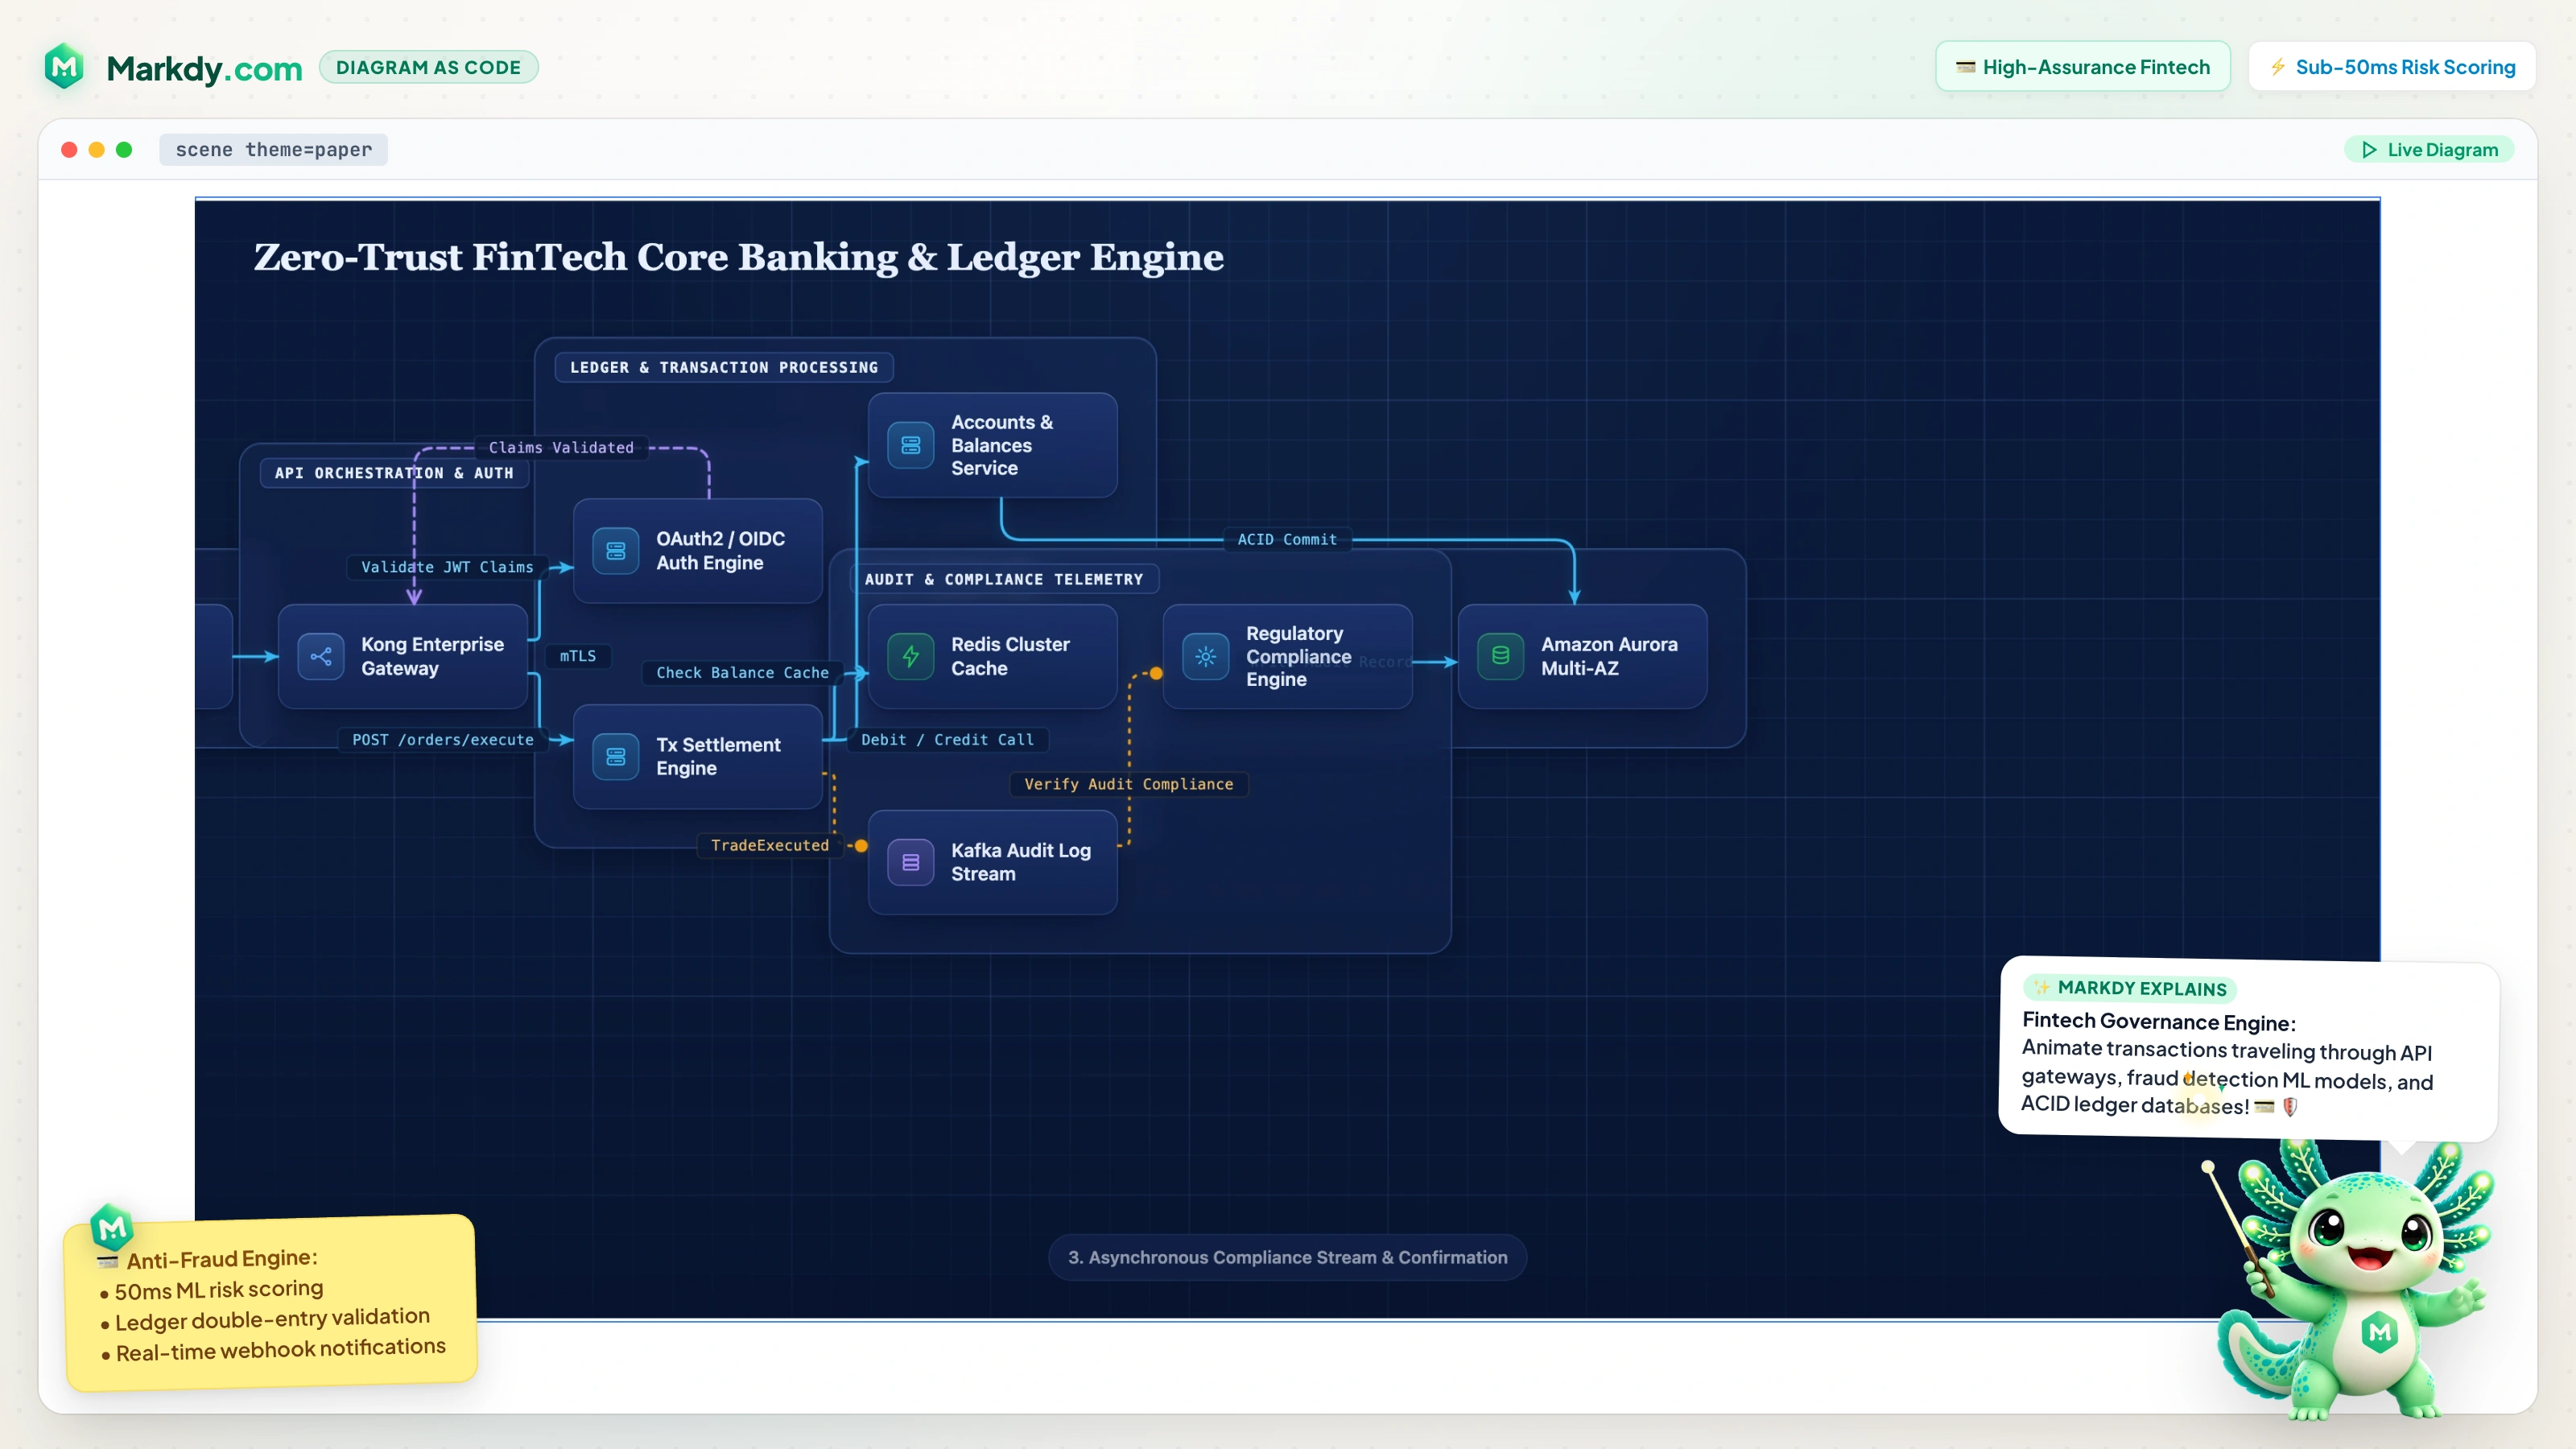The height and width of the screenshot is (1449, 2576).
Task: Select the Tx Settlement Engine label
Action: pos(718,756)
